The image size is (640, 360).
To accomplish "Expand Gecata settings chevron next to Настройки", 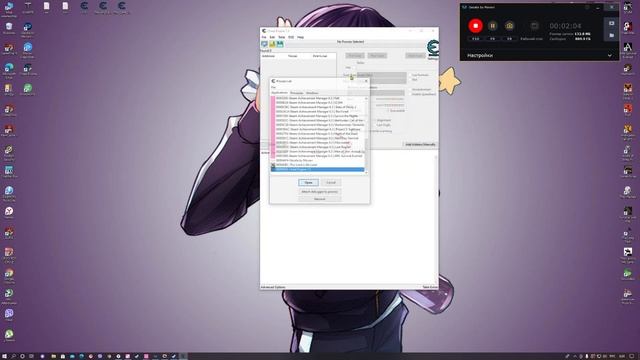I will pyautogui.click(x=610, y=55).
